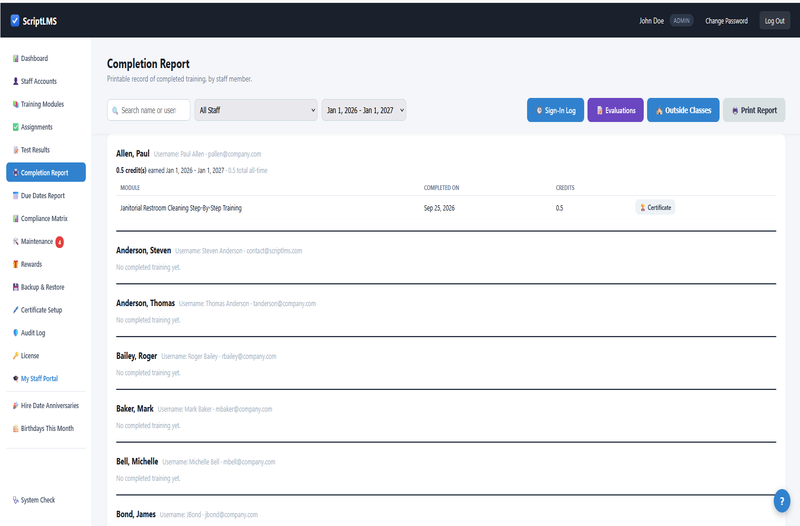Click the Hire Date Anniversaries party icon
The height and width of the screenshot is (526, 800).
point(16,406)
